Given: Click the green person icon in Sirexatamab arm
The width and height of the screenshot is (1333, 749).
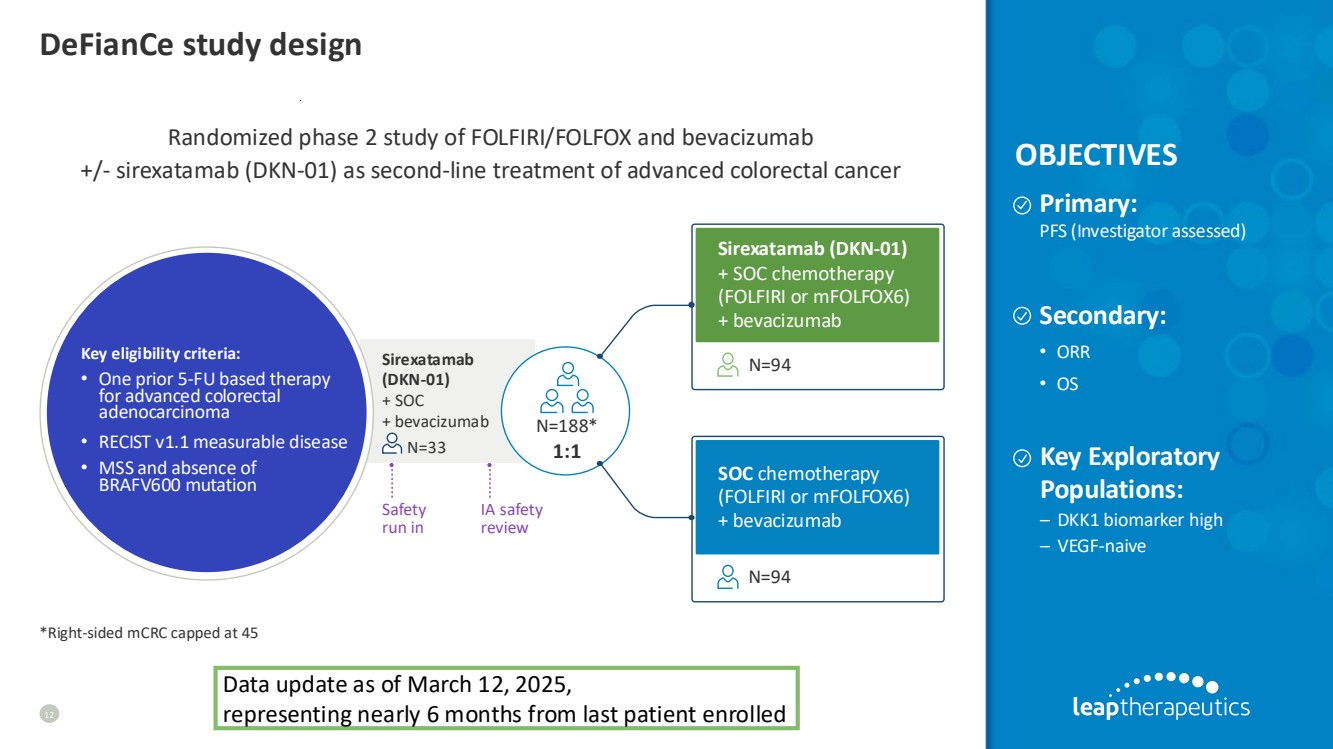Looking at the screenshot, I should (x=728, y=365).
